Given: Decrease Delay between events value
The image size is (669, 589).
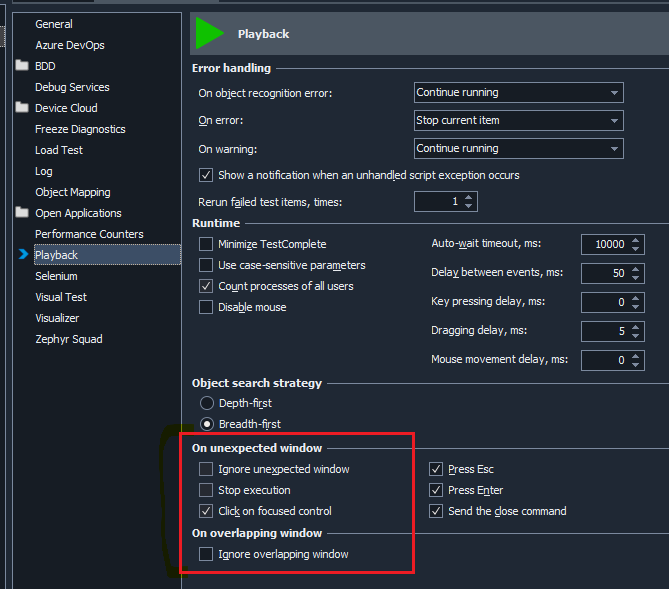Looking at the screenshot, I should tap(636, 278).
